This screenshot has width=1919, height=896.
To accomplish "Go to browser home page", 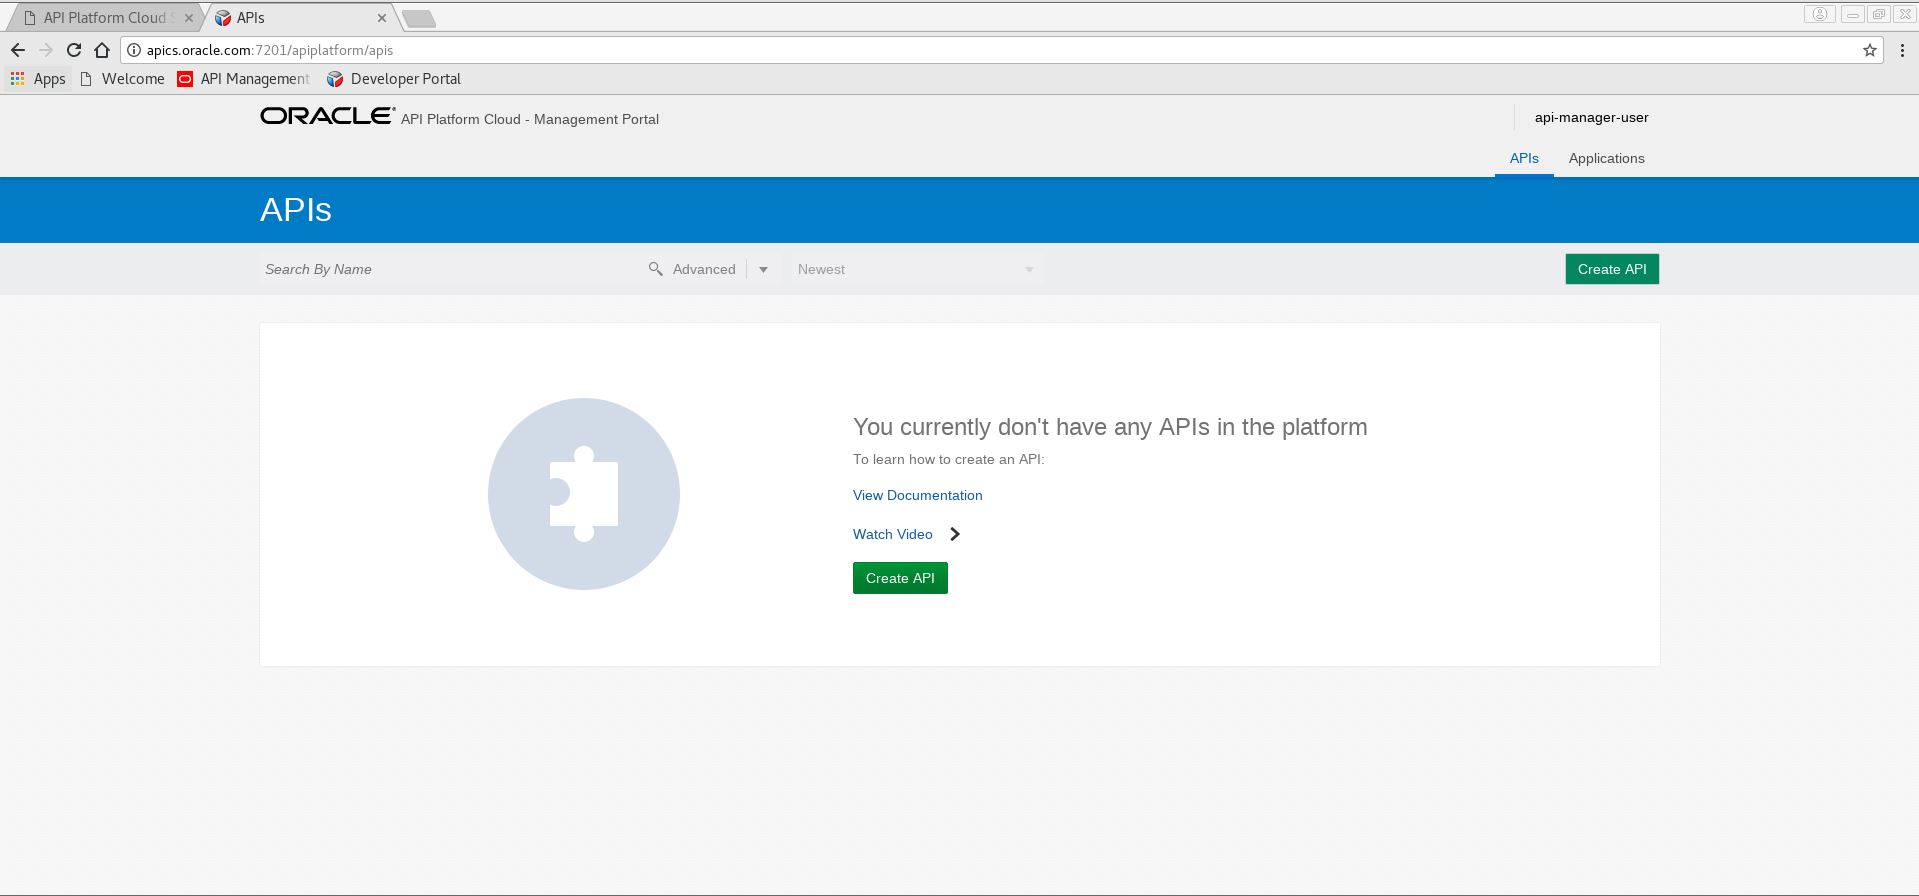I will coord(102,50).
